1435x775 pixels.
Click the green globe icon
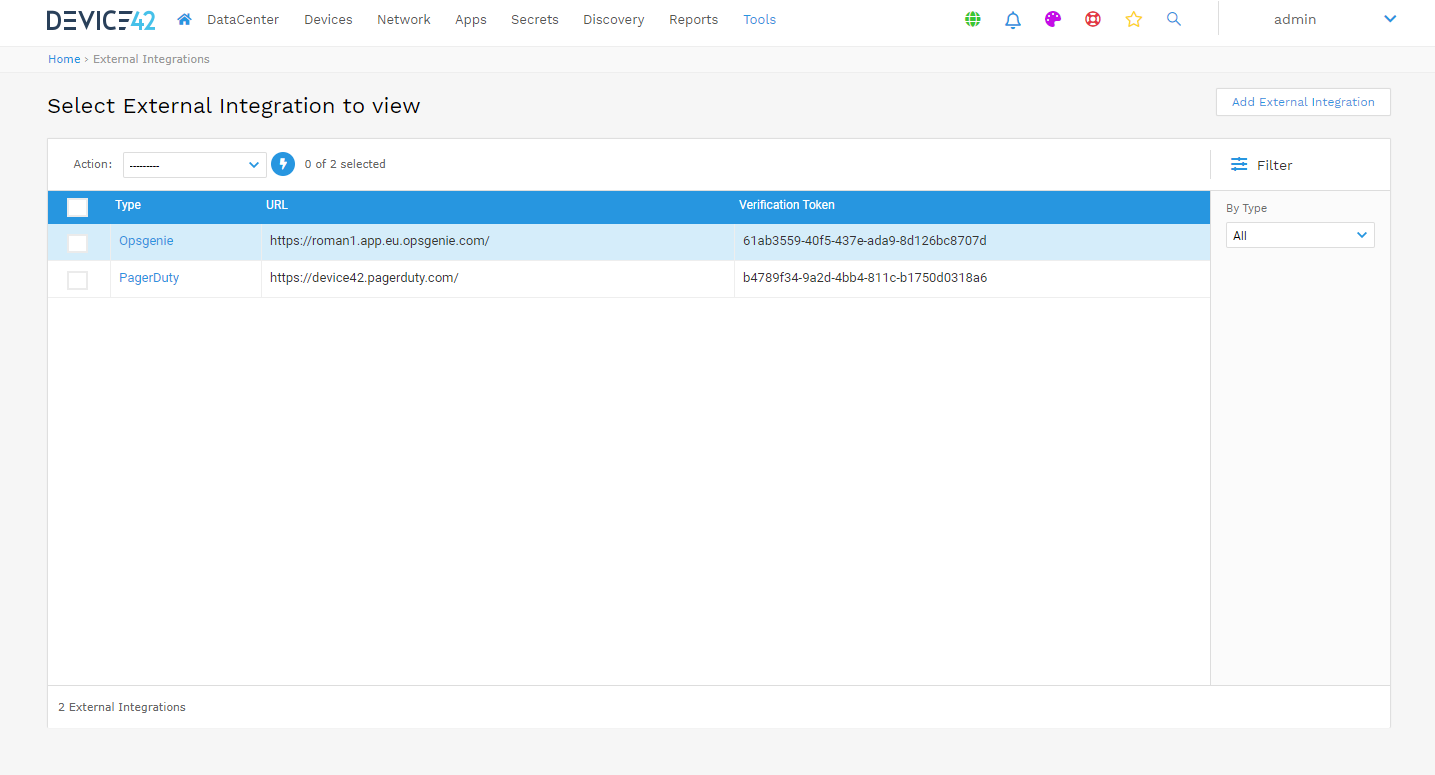(973, 19)
